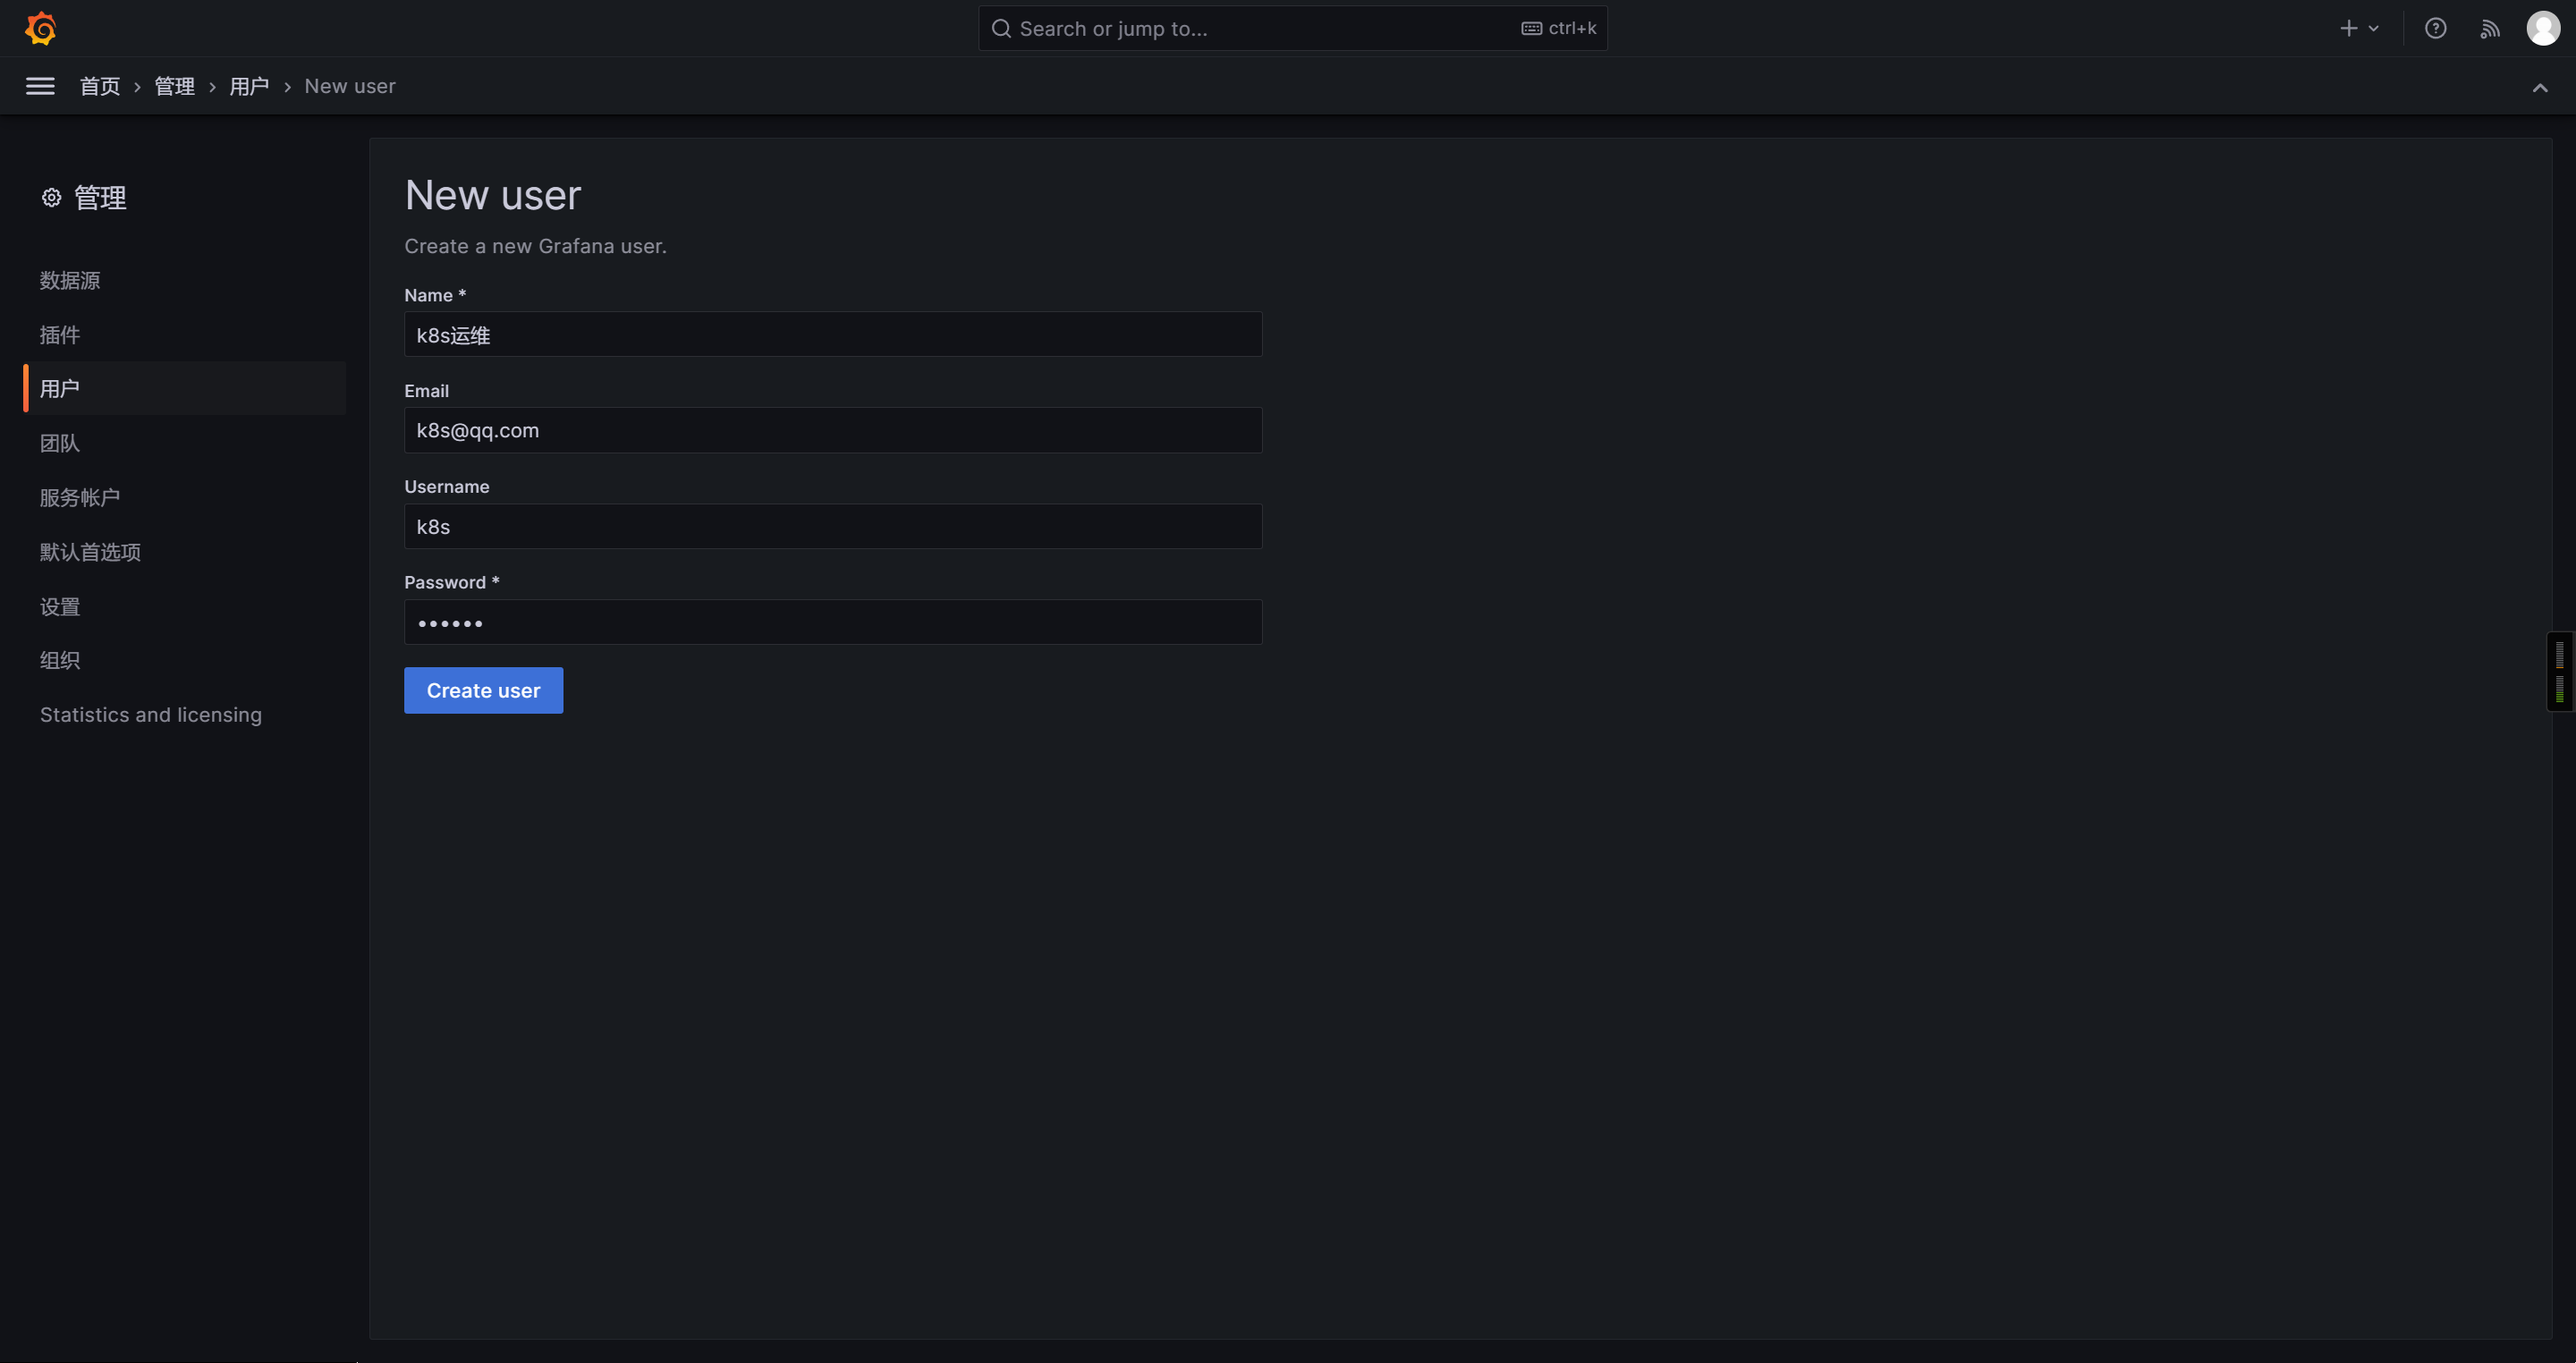Open 服务帐户 in the sidebar

pos(80,497)
